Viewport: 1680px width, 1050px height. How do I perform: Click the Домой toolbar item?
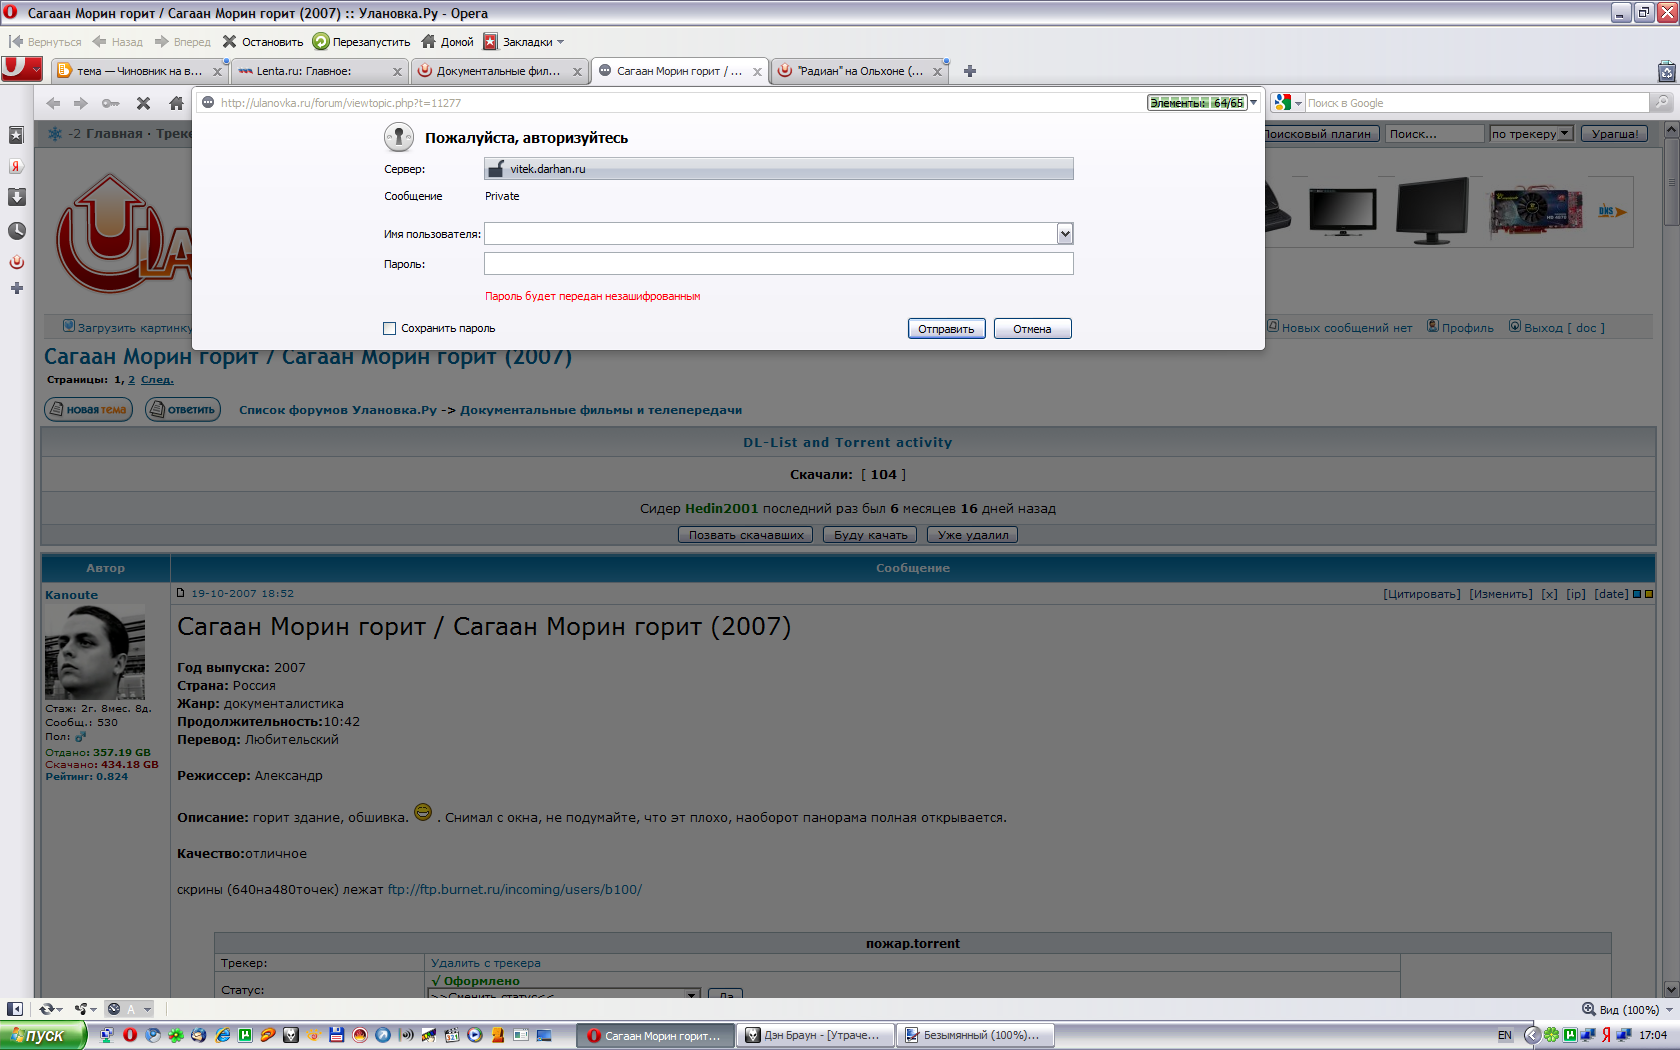coord(448,42)
